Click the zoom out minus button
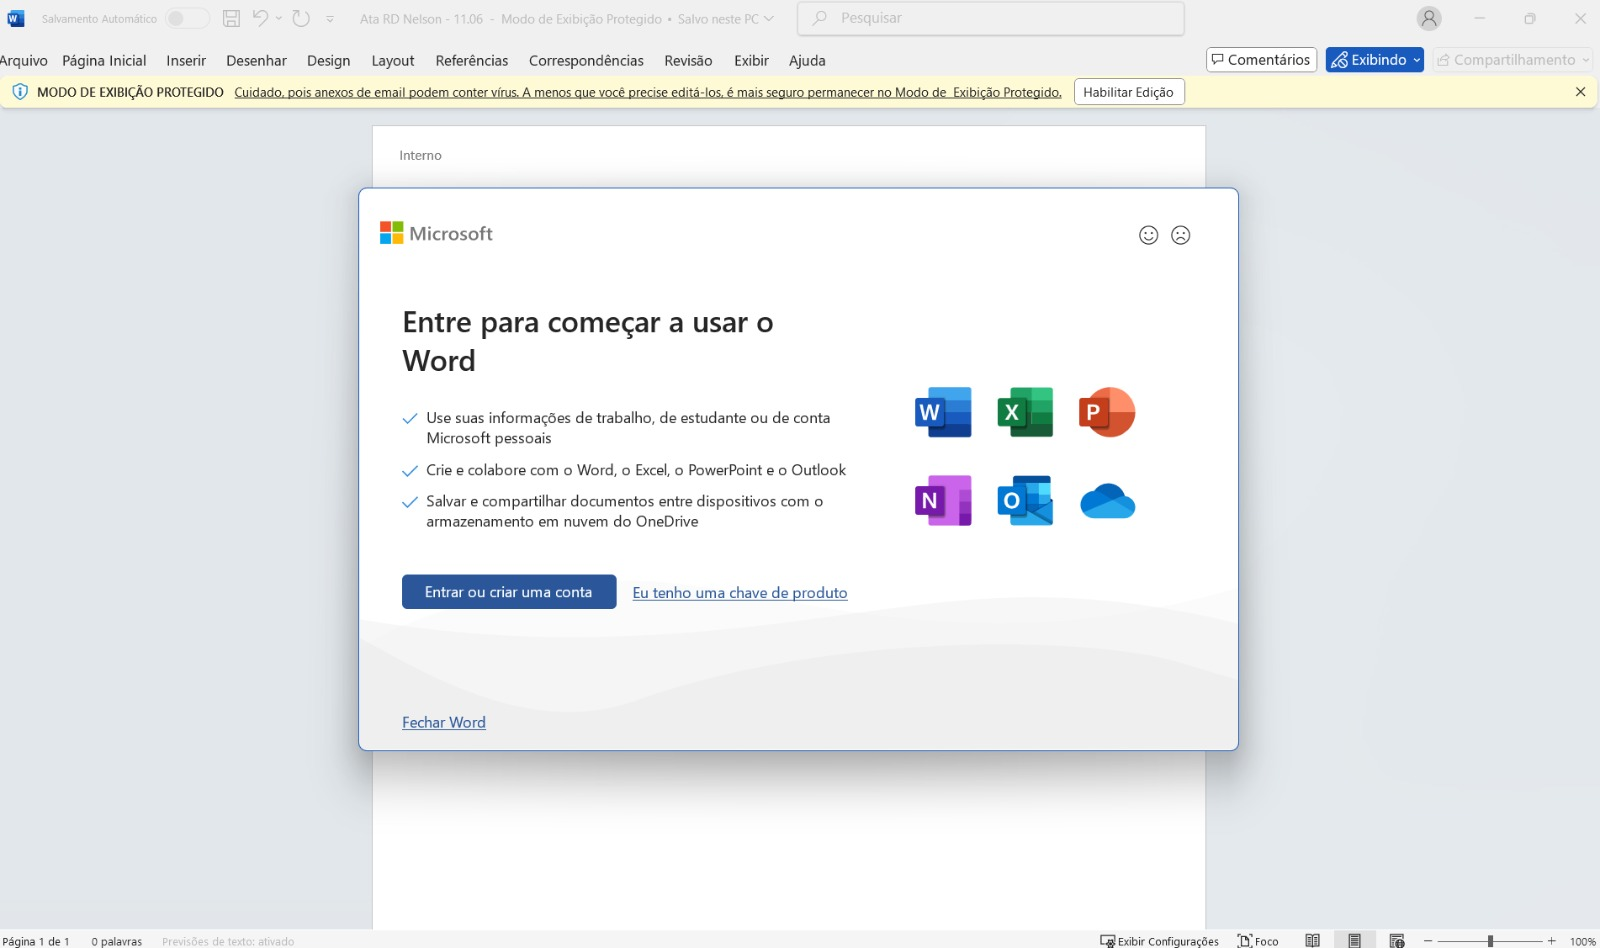 tap(1428, 941)
